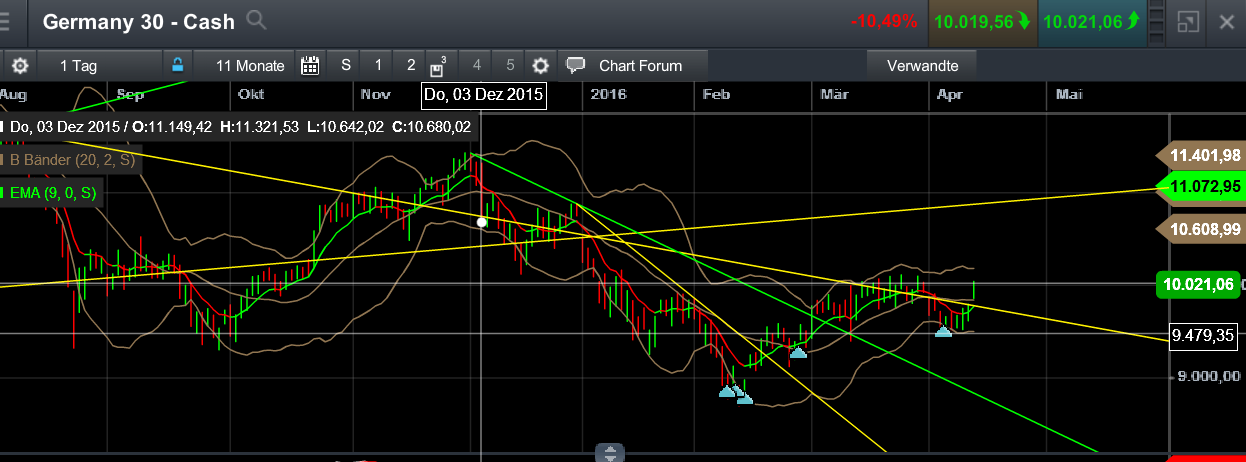Click the Mär month label on time axis
Viewport: 1246px width, 462px height.
pyautogui.click(x=834, y=95)
